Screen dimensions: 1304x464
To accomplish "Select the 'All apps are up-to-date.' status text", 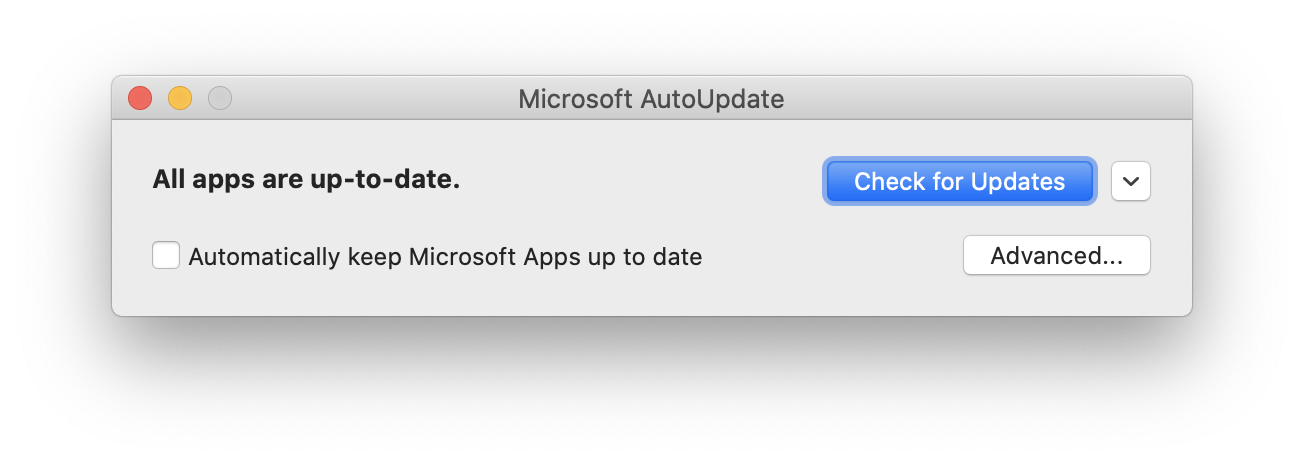I will click(x=306, y=181).
